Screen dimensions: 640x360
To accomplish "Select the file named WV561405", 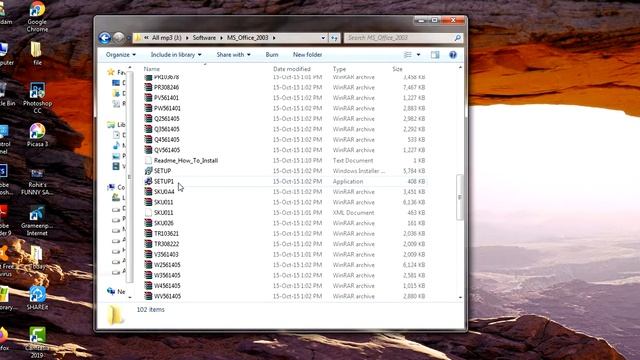I will pos(167,296).
